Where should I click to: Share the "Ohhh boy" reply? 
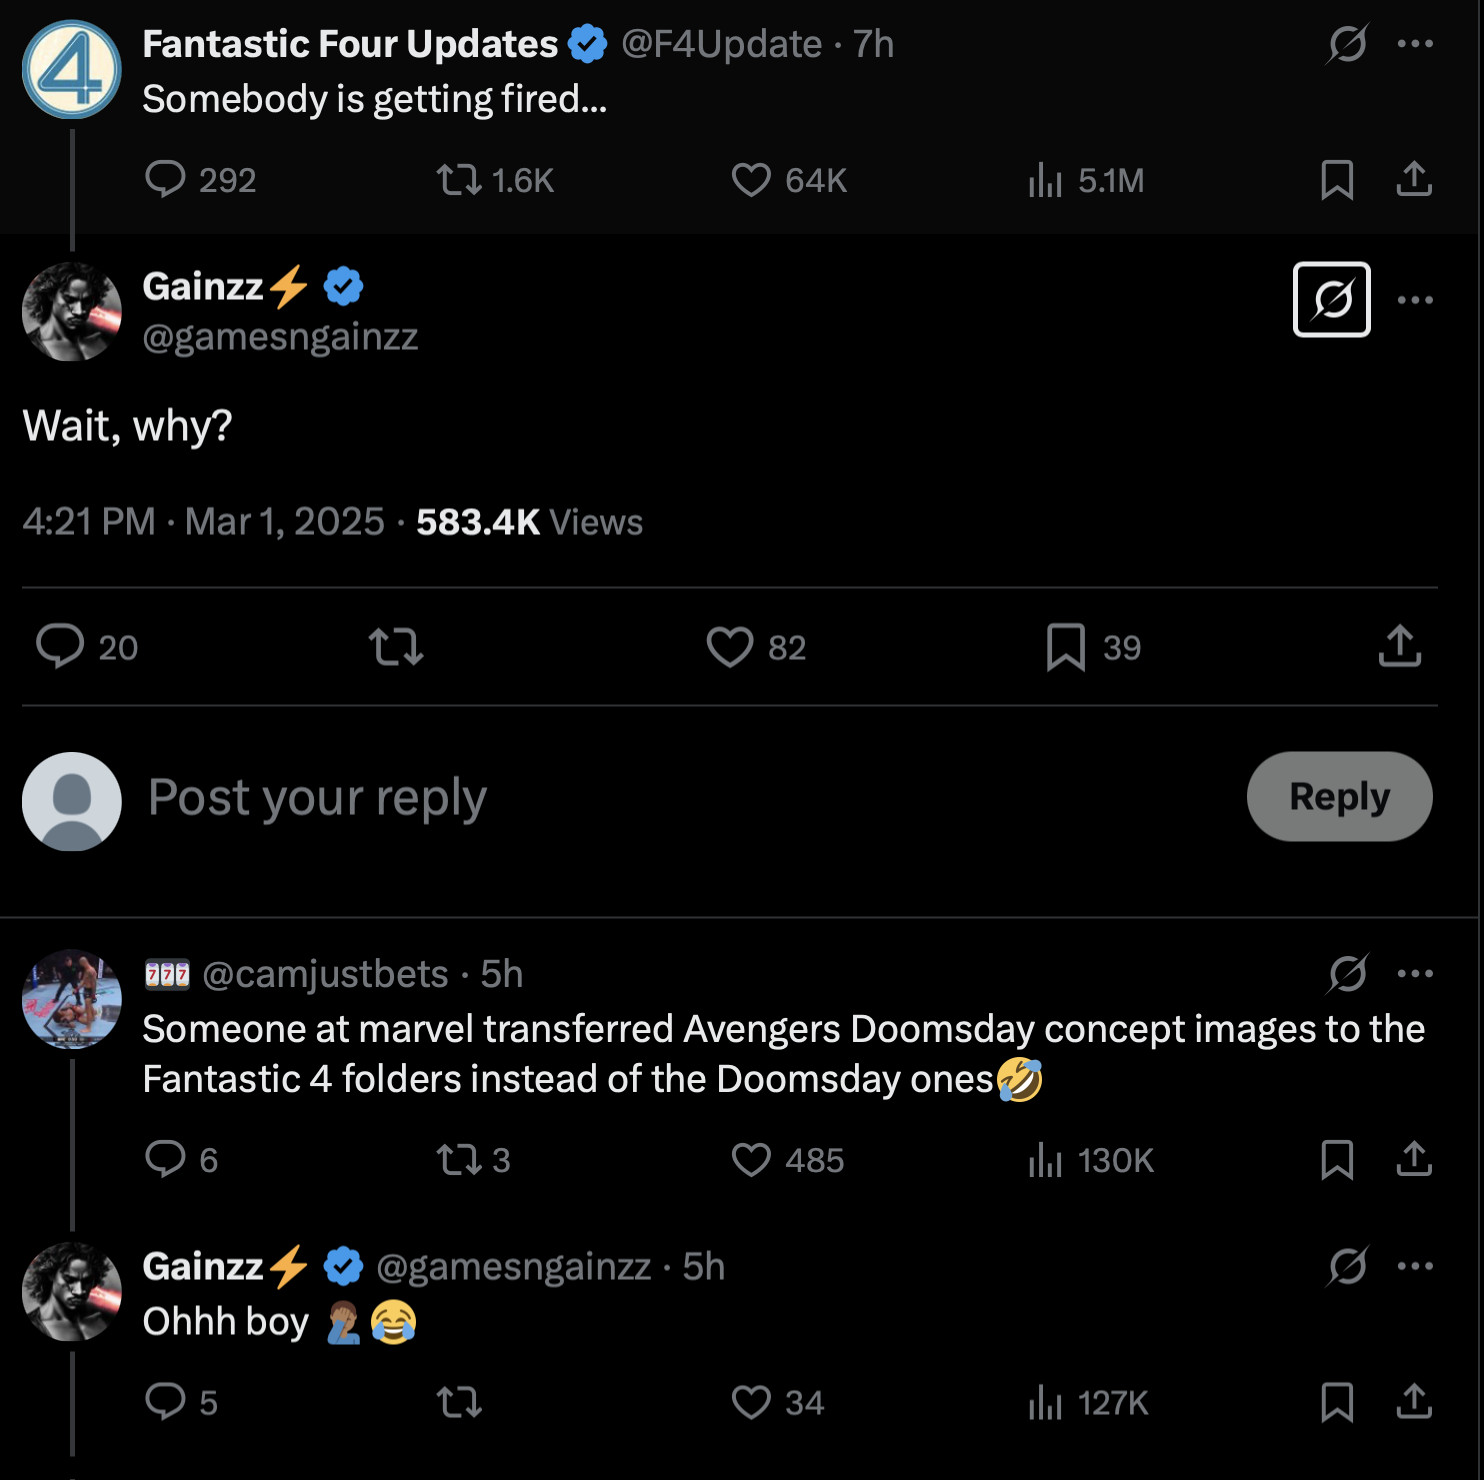[x=1414, y=1402]
